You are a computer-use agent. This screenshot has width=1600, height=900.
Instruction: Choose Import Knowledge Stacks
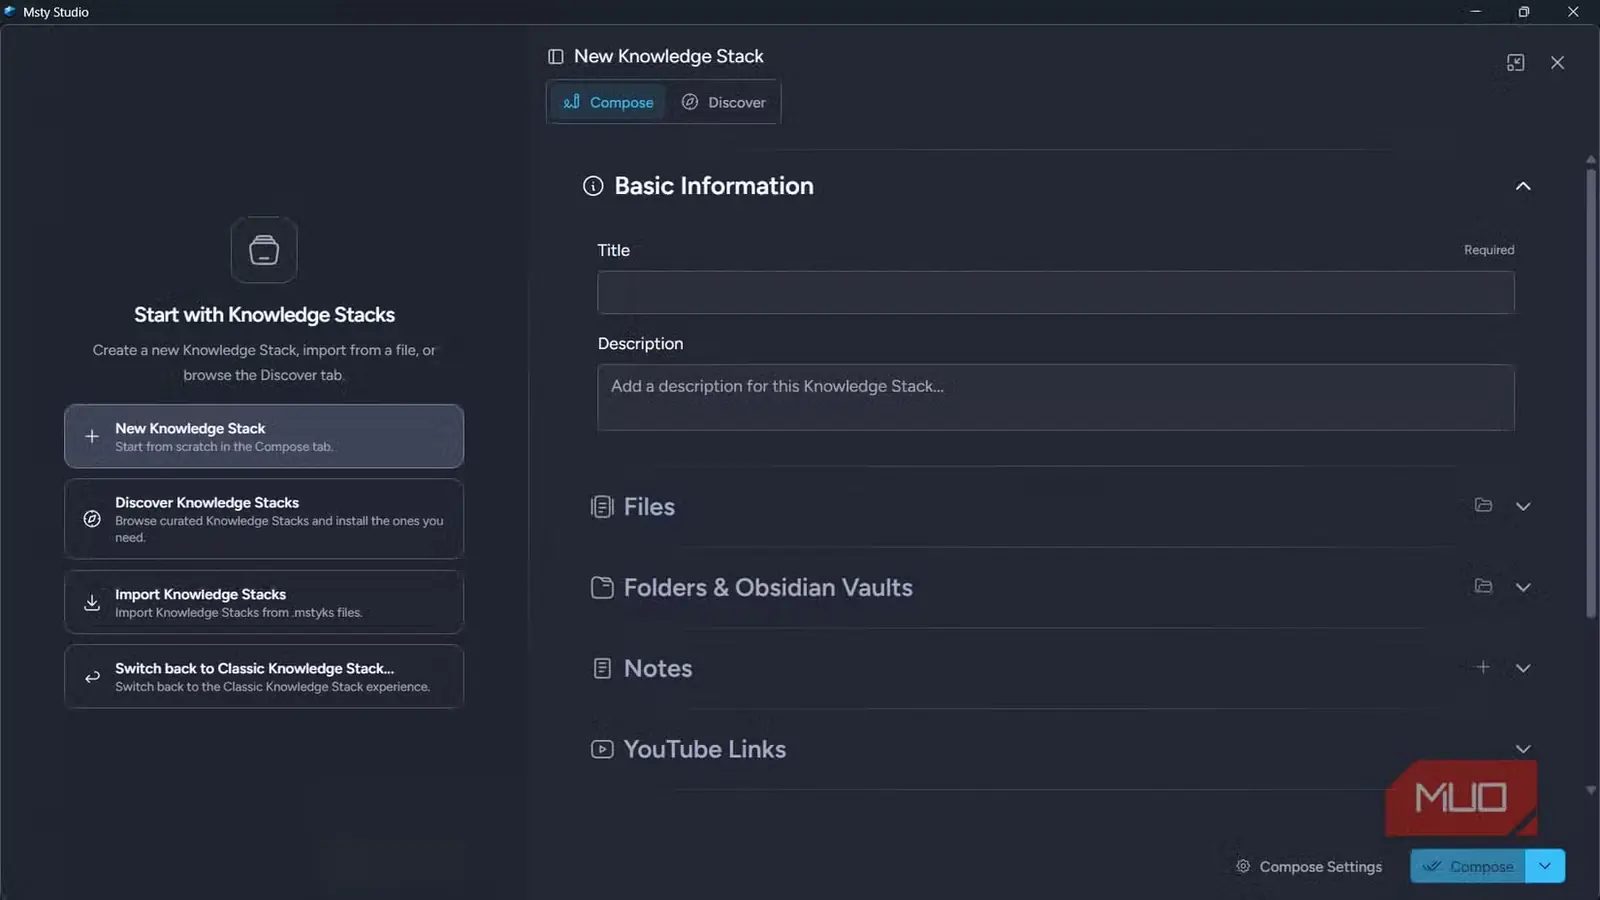[x=264, y=602]
